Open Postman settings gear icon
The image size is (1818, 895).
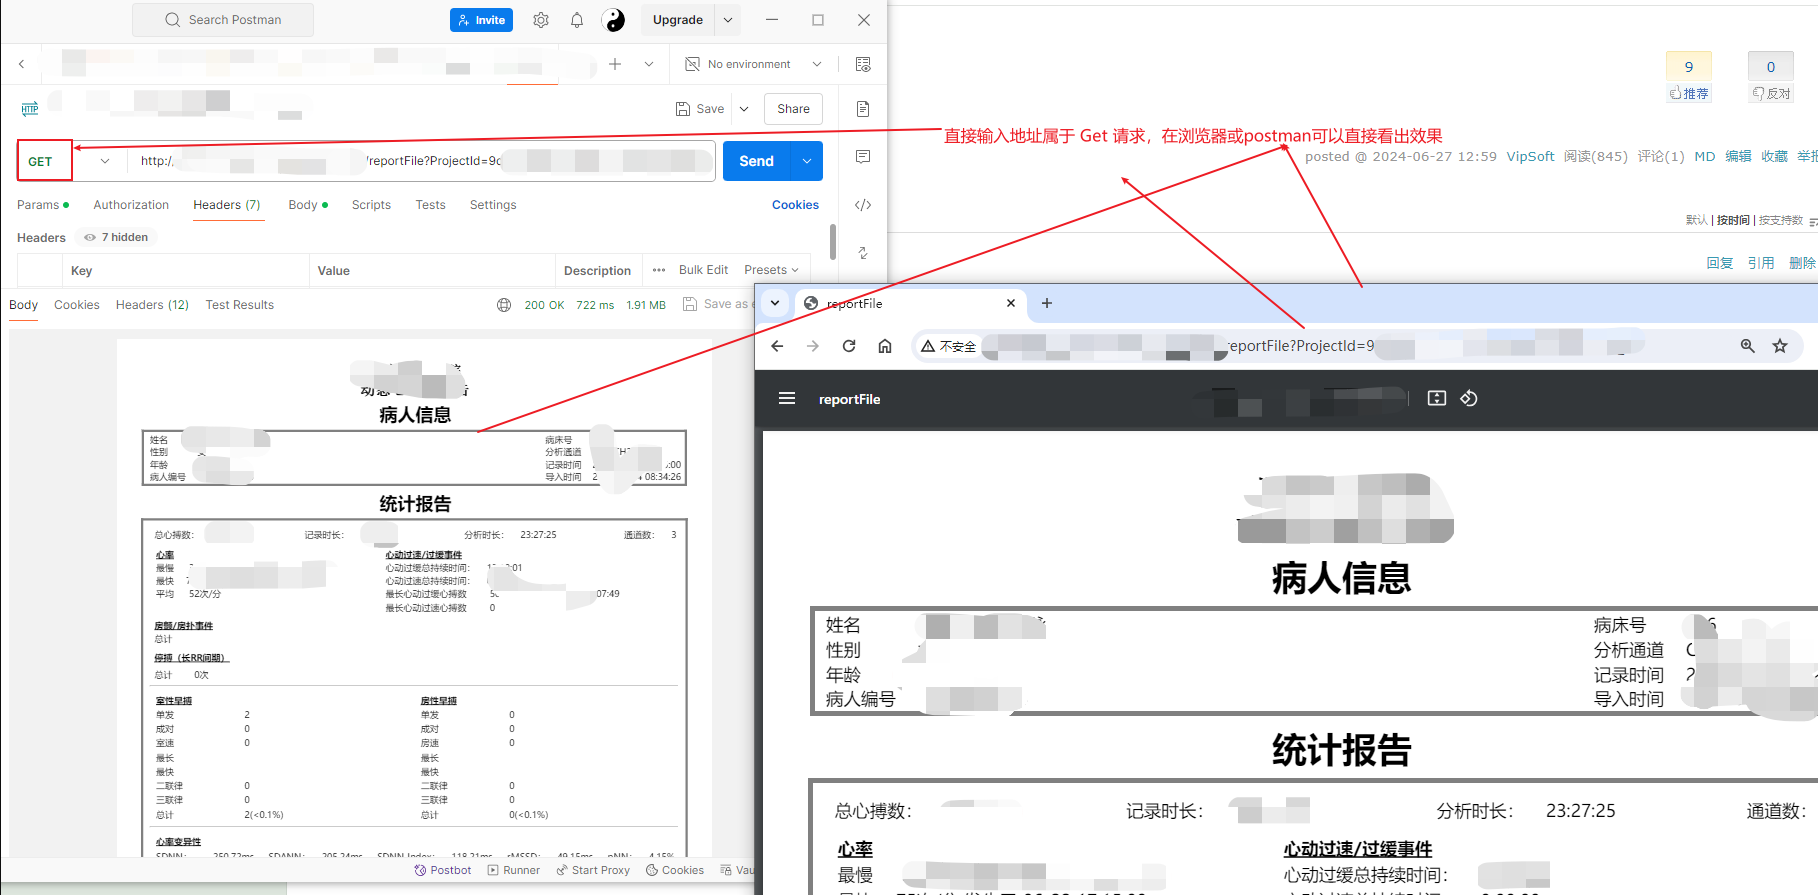[541, 20]
